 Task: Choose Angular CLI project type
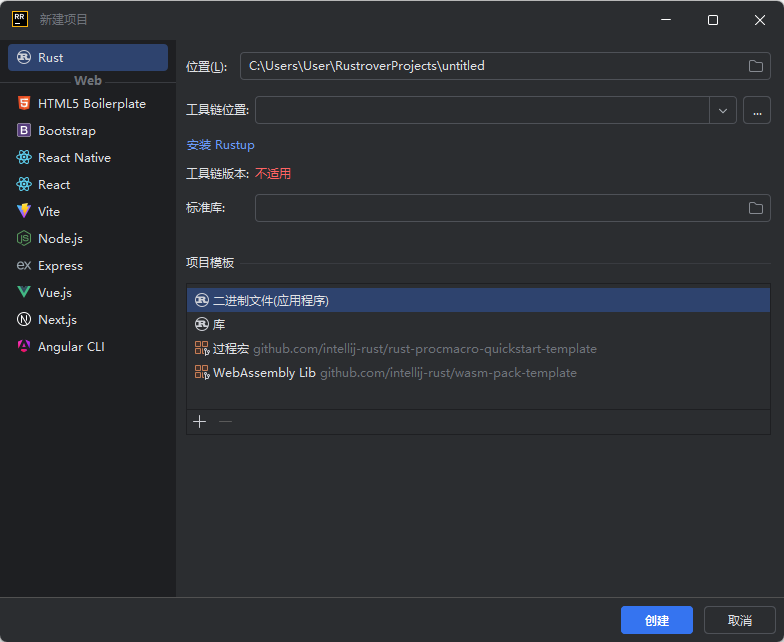tap(88, 346)
